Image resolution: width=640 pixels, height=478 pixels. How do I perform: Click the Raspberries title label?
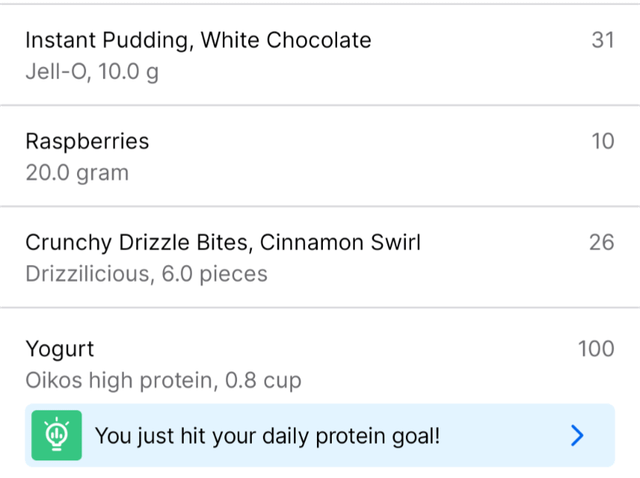[x=87, y=141]
